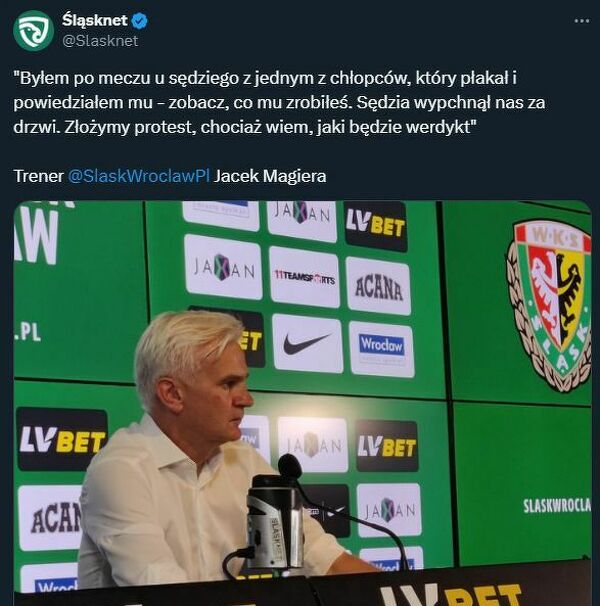Click the Jacek Magiera name text

coord(270,176)
